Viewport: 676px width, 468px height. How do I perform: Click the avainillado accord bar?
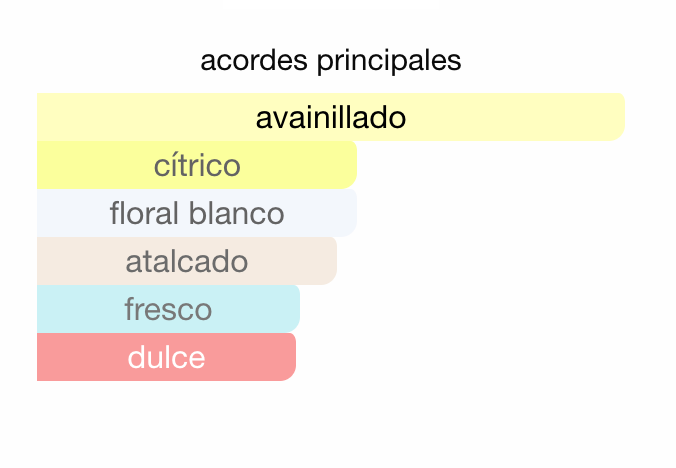coord(331,117)
